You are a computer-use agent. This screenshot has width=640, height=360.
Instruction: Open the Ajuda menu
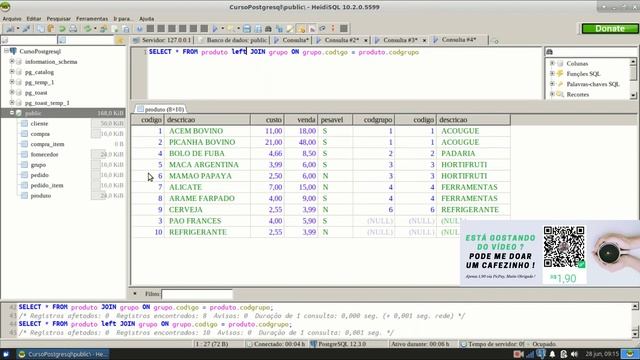147,19
